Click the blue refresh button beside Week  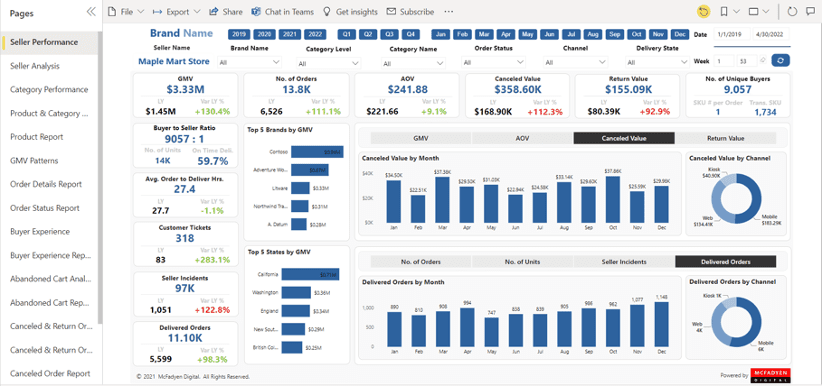tap(781, 61)
